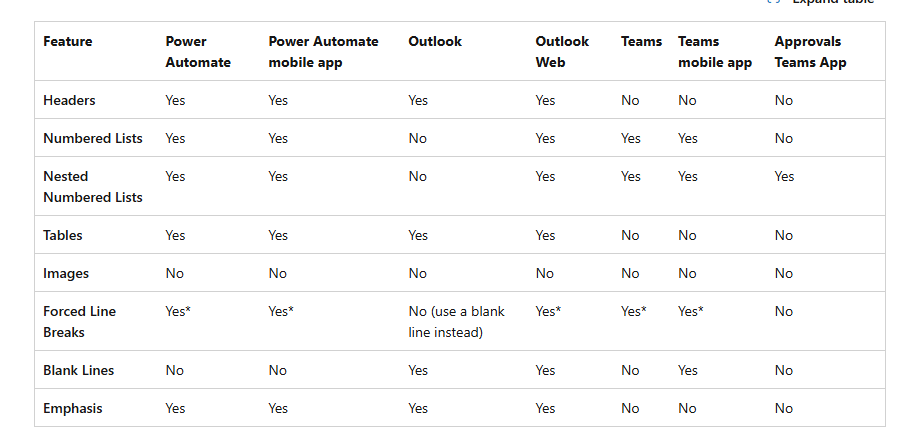901x445 pixels.
Task: Click the Expand table button text
Action: click(x=833, y=2)
